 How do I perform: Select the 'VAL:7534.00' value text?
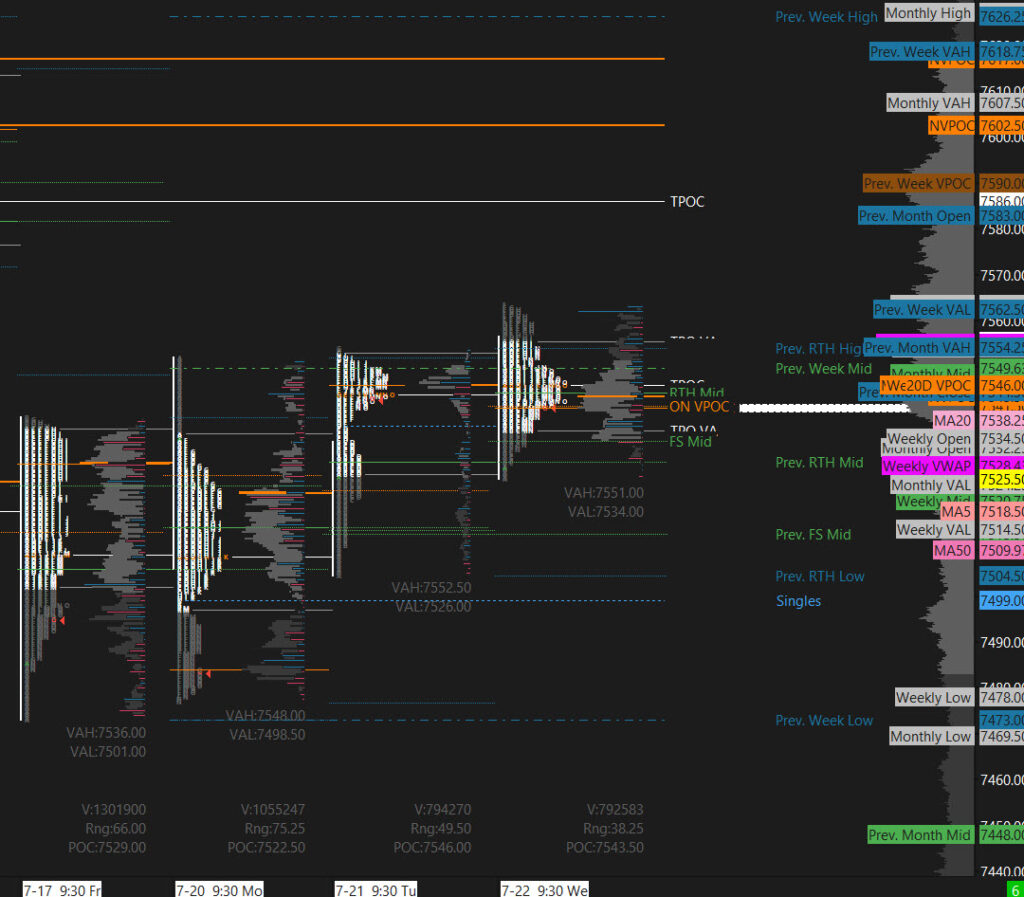[x=605, y=512]
